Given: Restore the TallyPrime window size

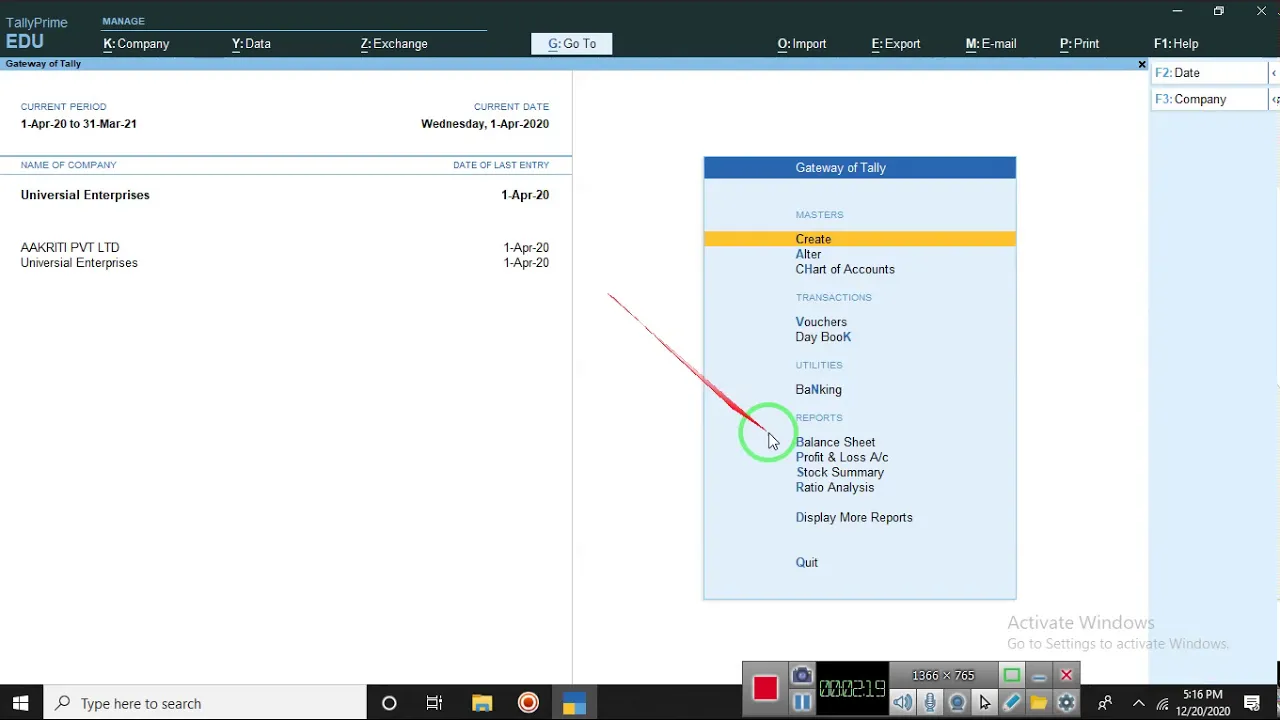Looking at the screenshot, I should [1218, 11].
